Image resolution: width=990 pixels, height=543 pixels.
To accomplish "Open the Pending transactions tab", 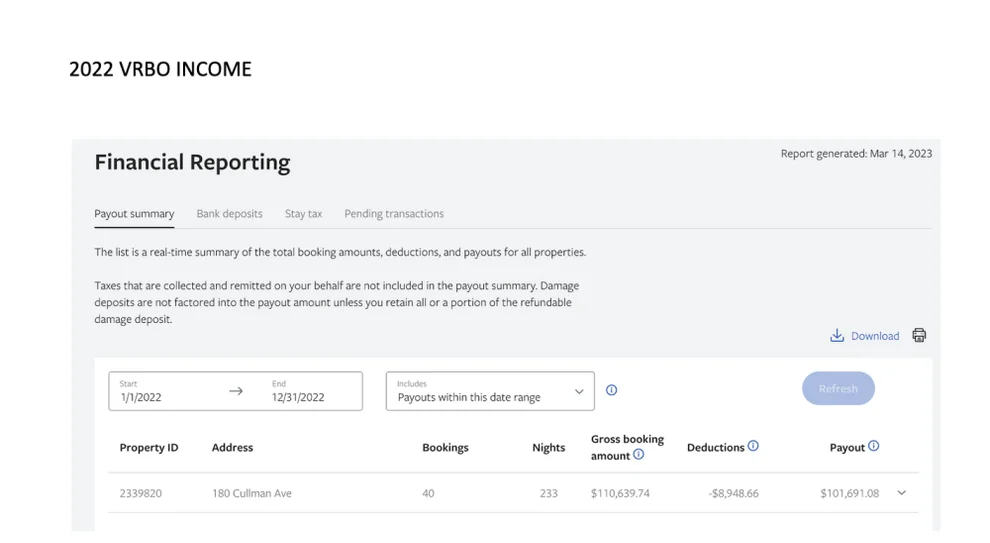I will point(394,213).
